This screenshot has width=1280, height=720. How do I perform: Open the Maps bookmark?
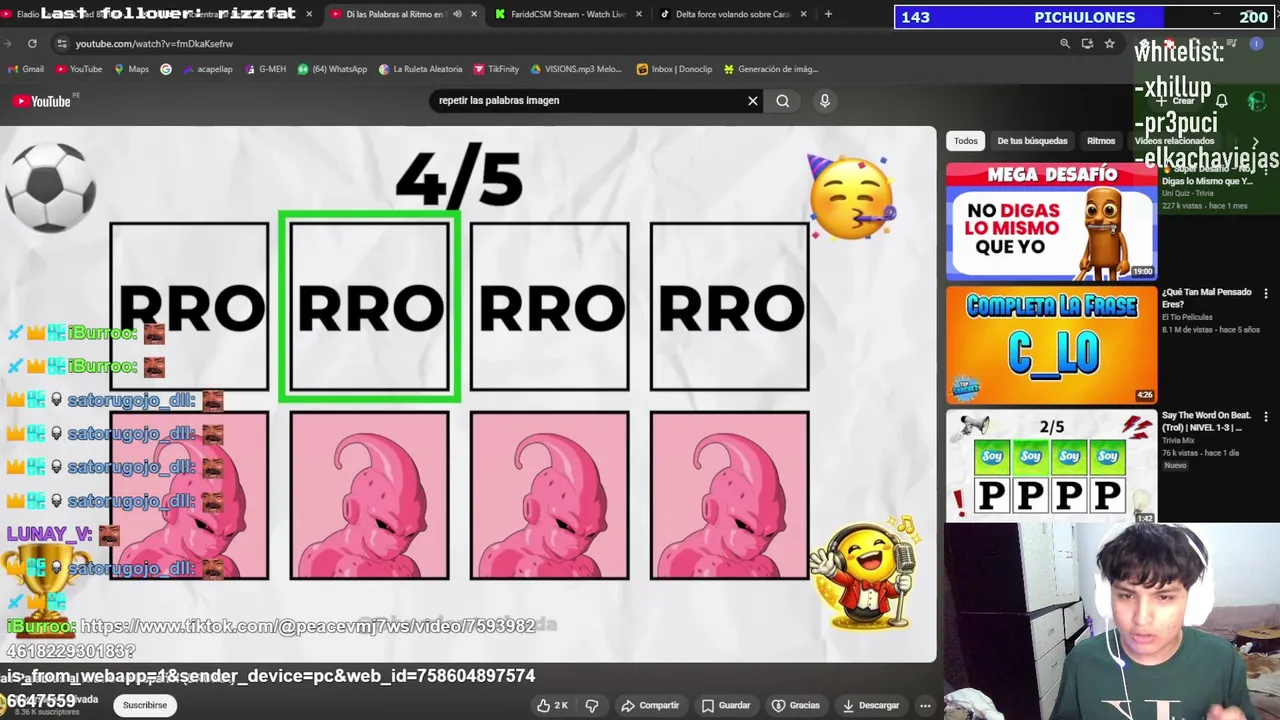[131, 69]
